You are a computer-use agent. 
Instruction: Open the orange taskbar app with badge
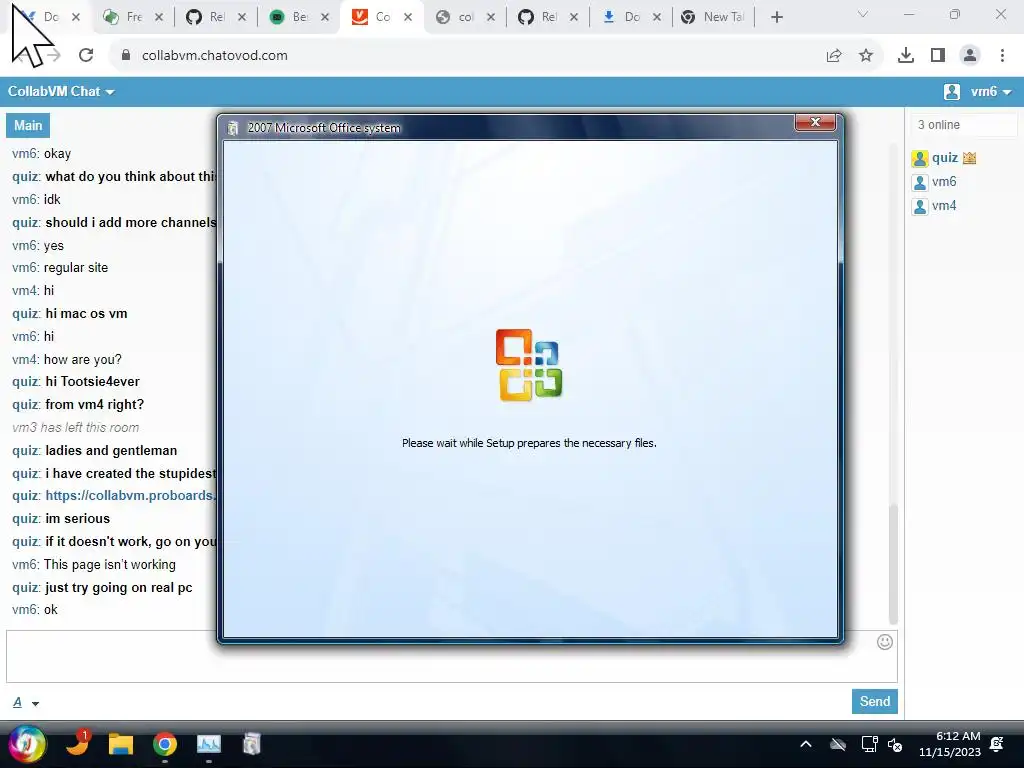[x=78, y=743]
